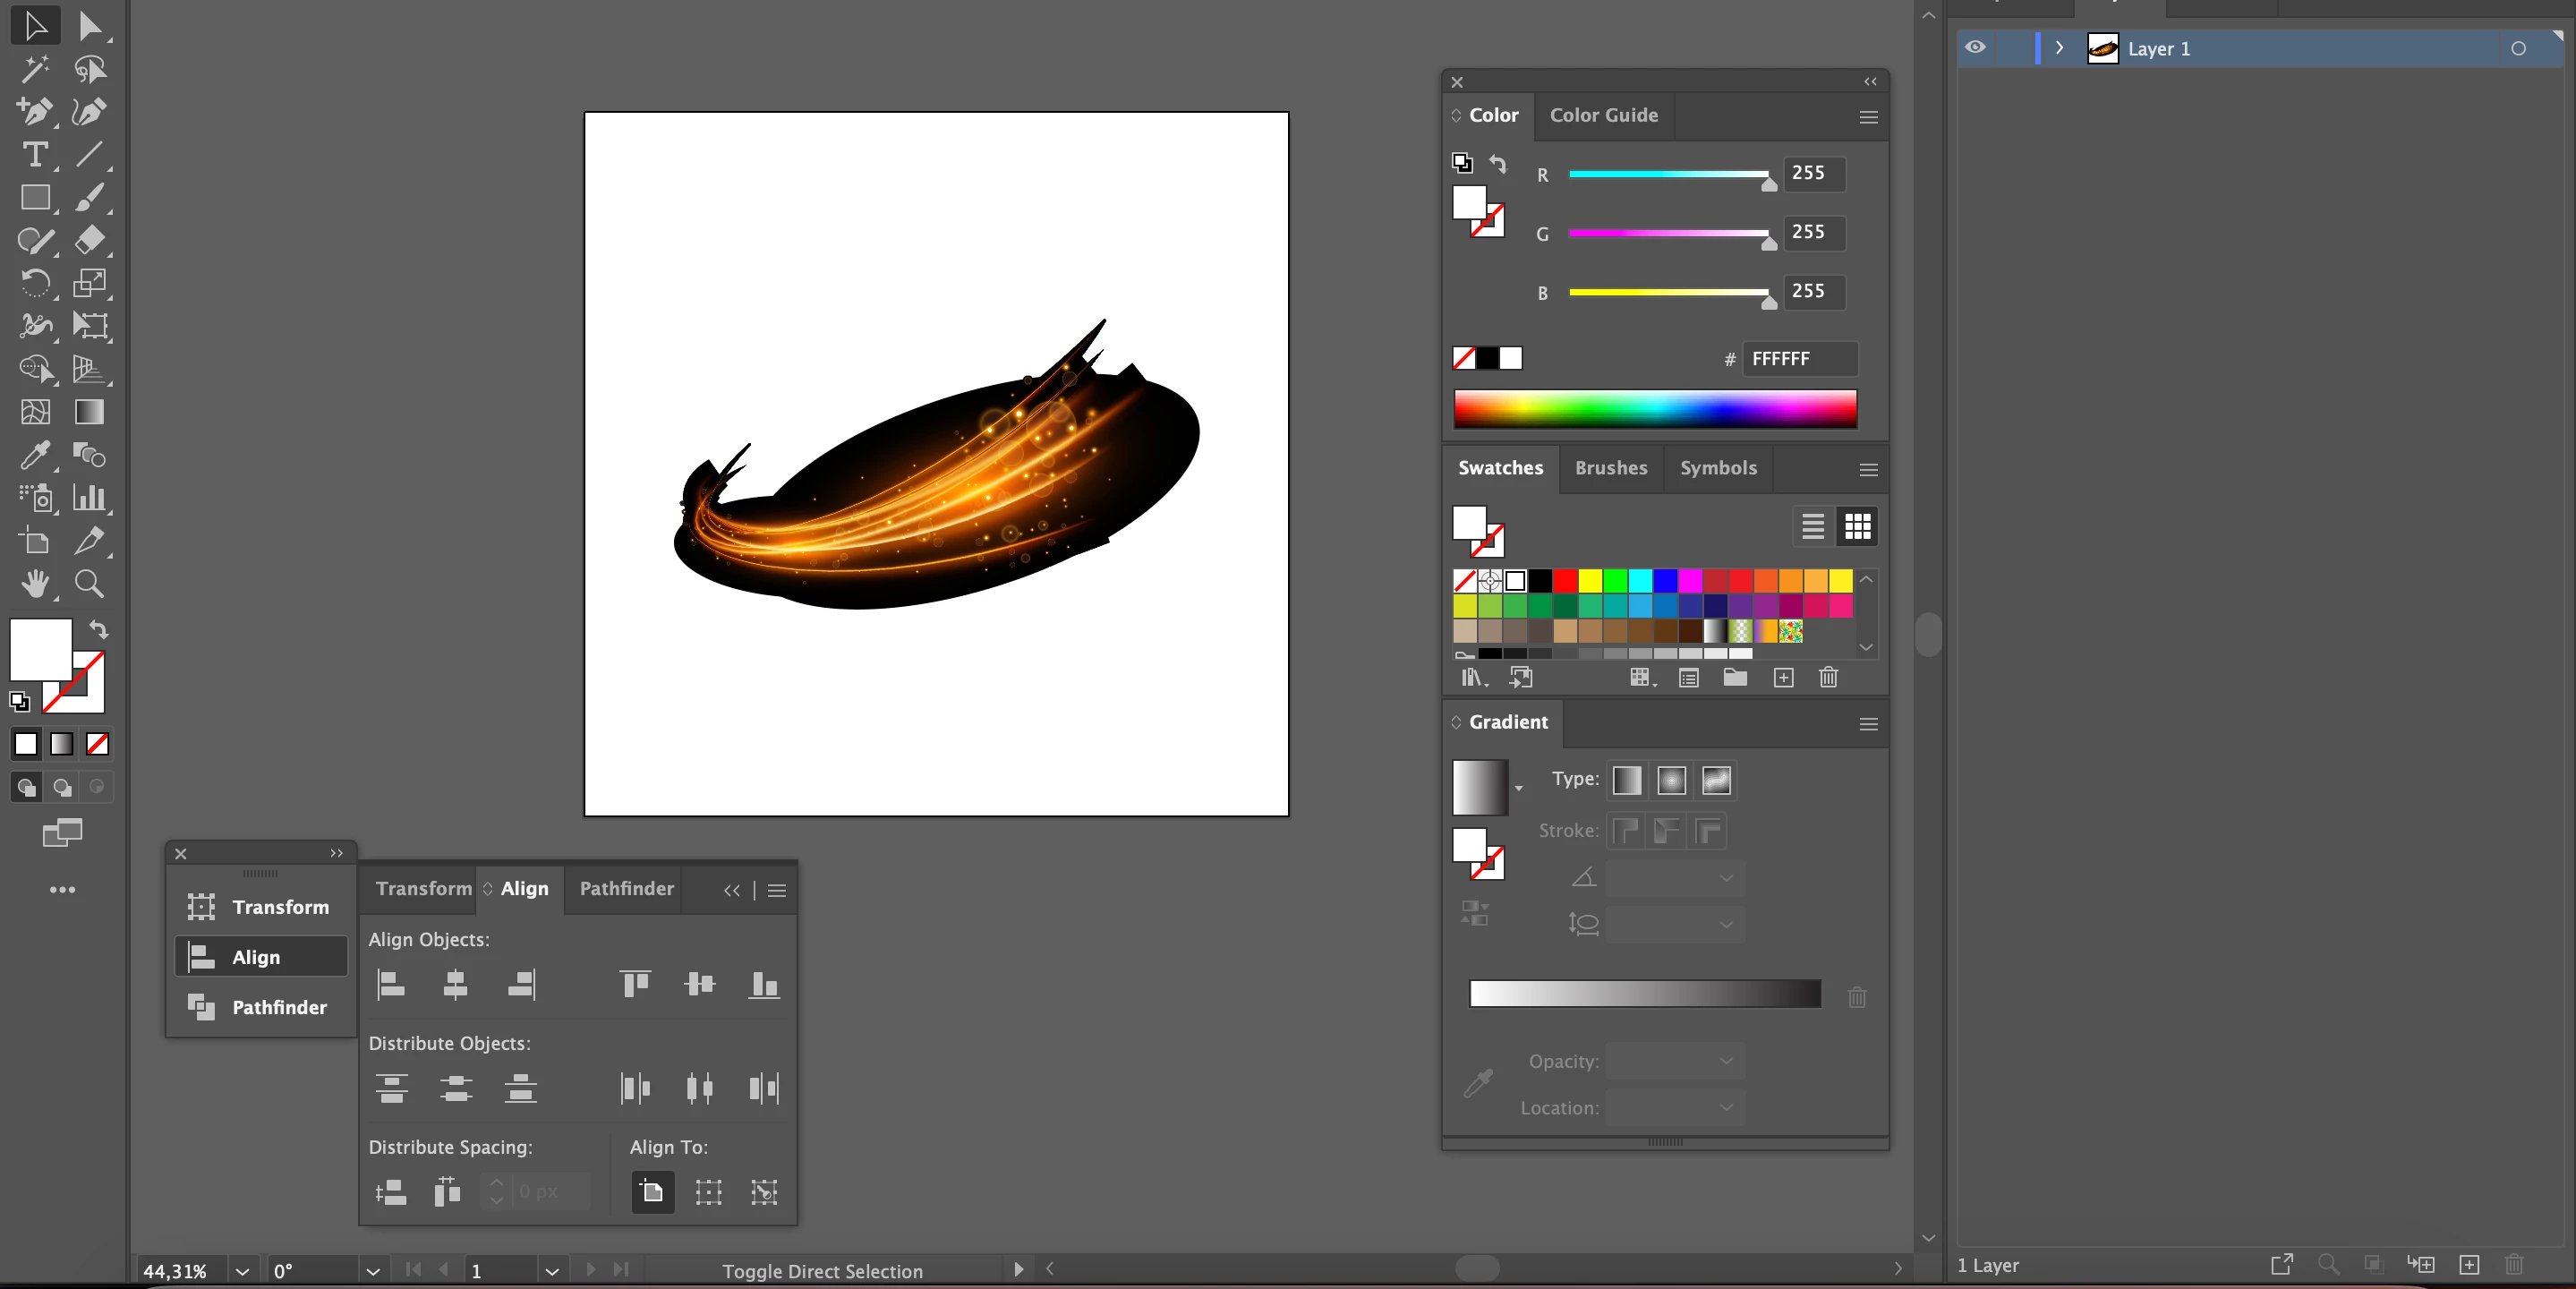Select the Type tool
This screenshot has height=1289, width=2576.
coord(35,155)
